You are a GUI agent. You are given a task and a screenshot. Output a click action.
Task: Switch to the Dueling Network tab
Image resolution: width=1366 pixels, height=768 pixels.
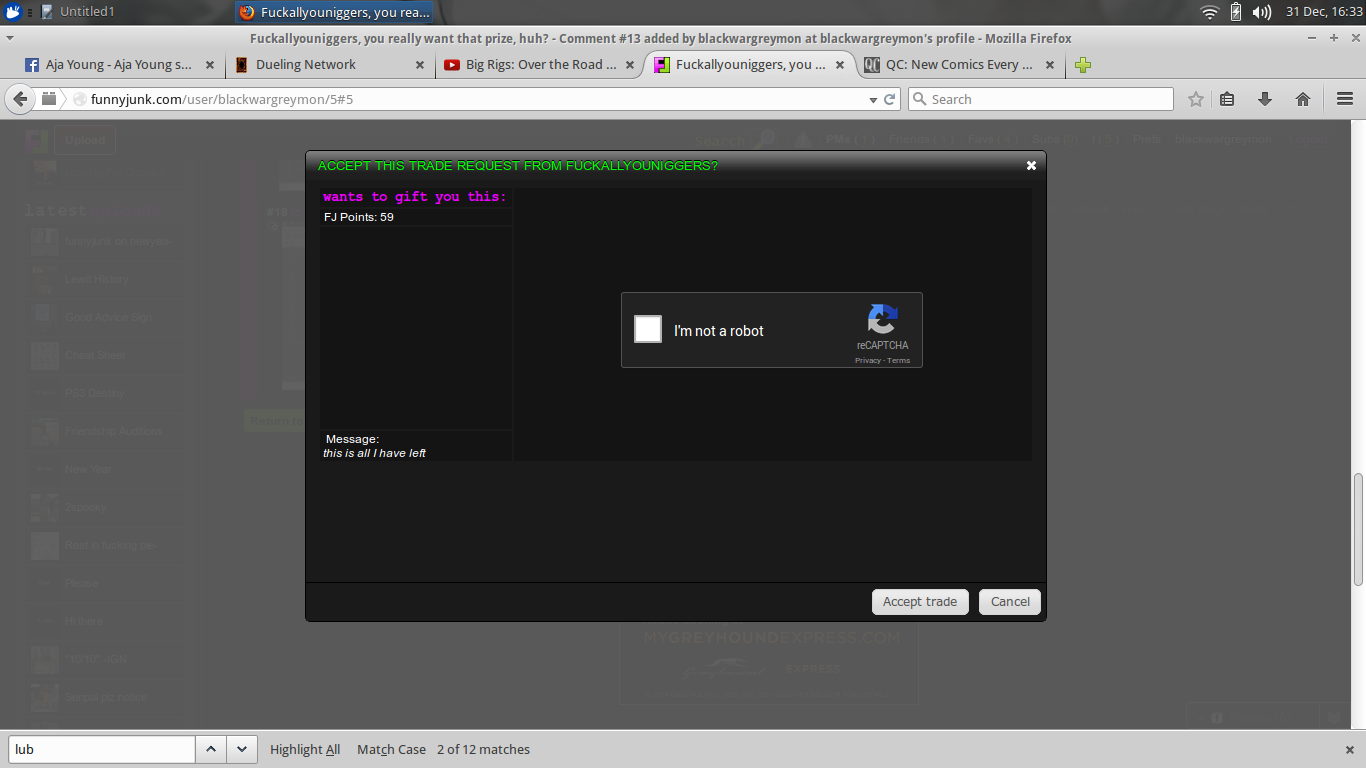coord(306,65)
